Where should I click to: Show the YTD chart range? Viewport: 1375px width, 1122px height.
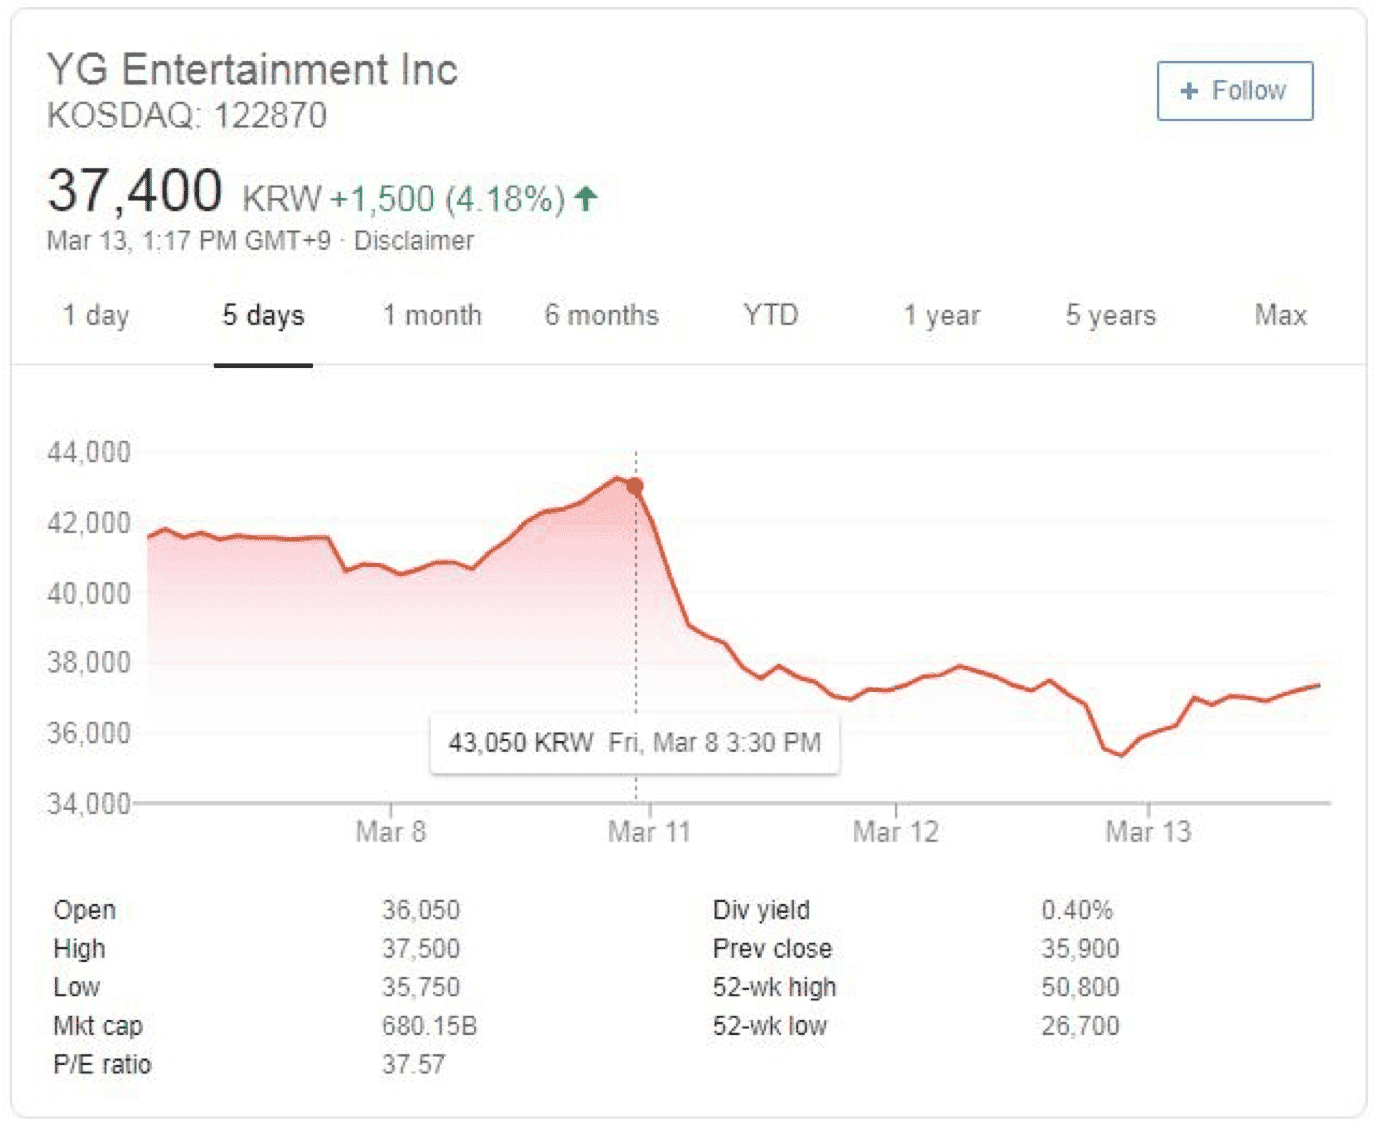(x=770, y=315)
